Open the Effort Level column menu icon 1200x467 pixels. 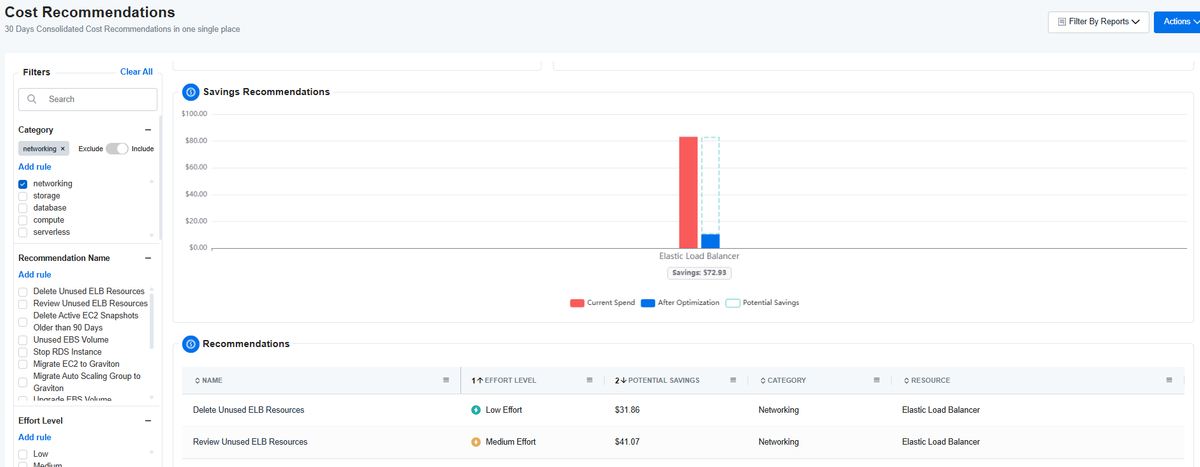click(x=590, y=380)
